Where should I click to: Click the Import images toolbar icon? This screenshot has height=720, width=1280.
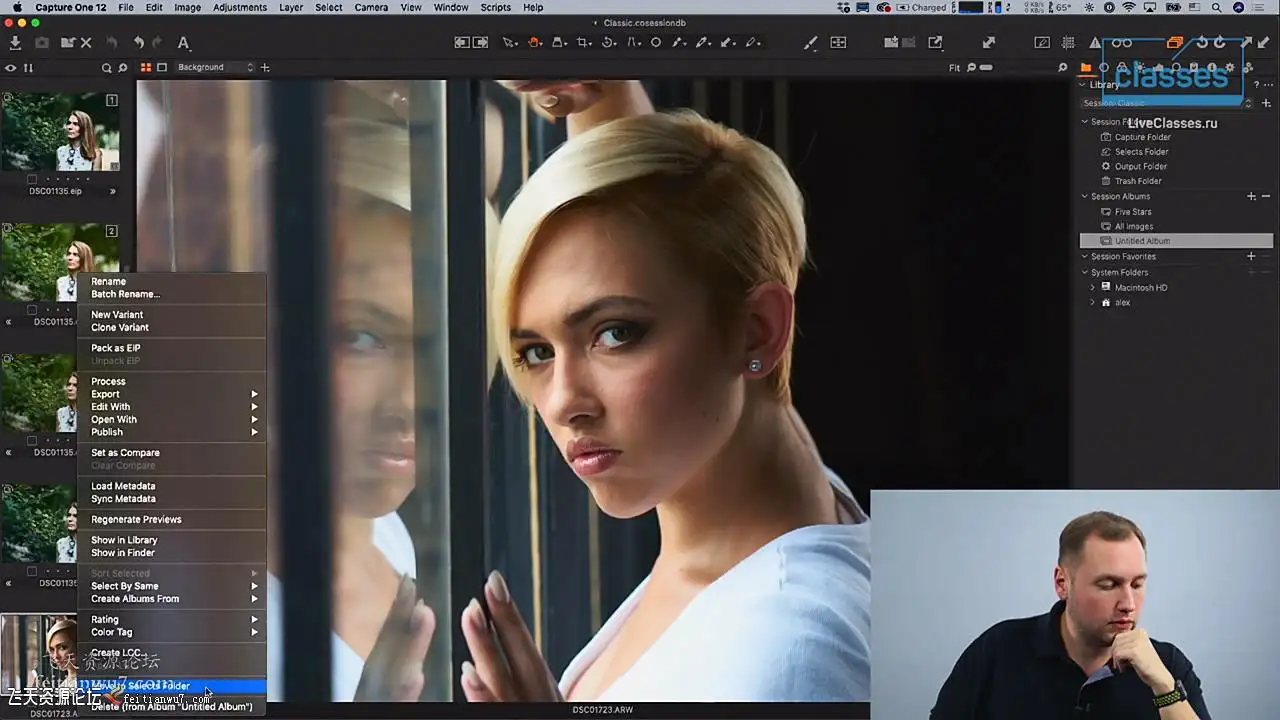(x=15, y=43)
